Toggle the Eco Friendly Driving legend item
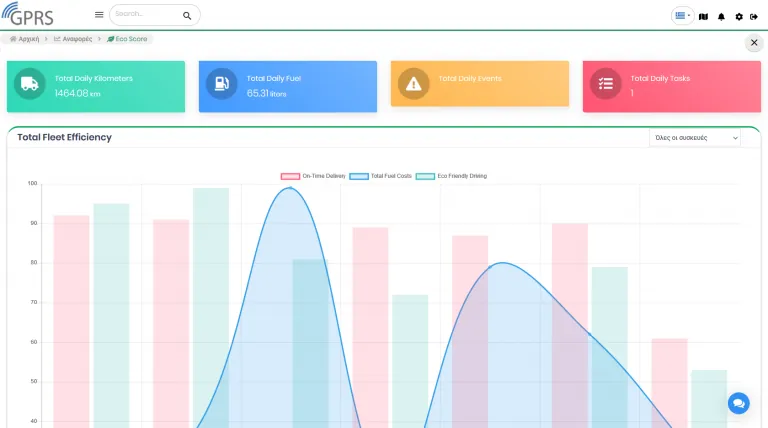This screenshot has width=768, height=428. [x=452, y=176]
